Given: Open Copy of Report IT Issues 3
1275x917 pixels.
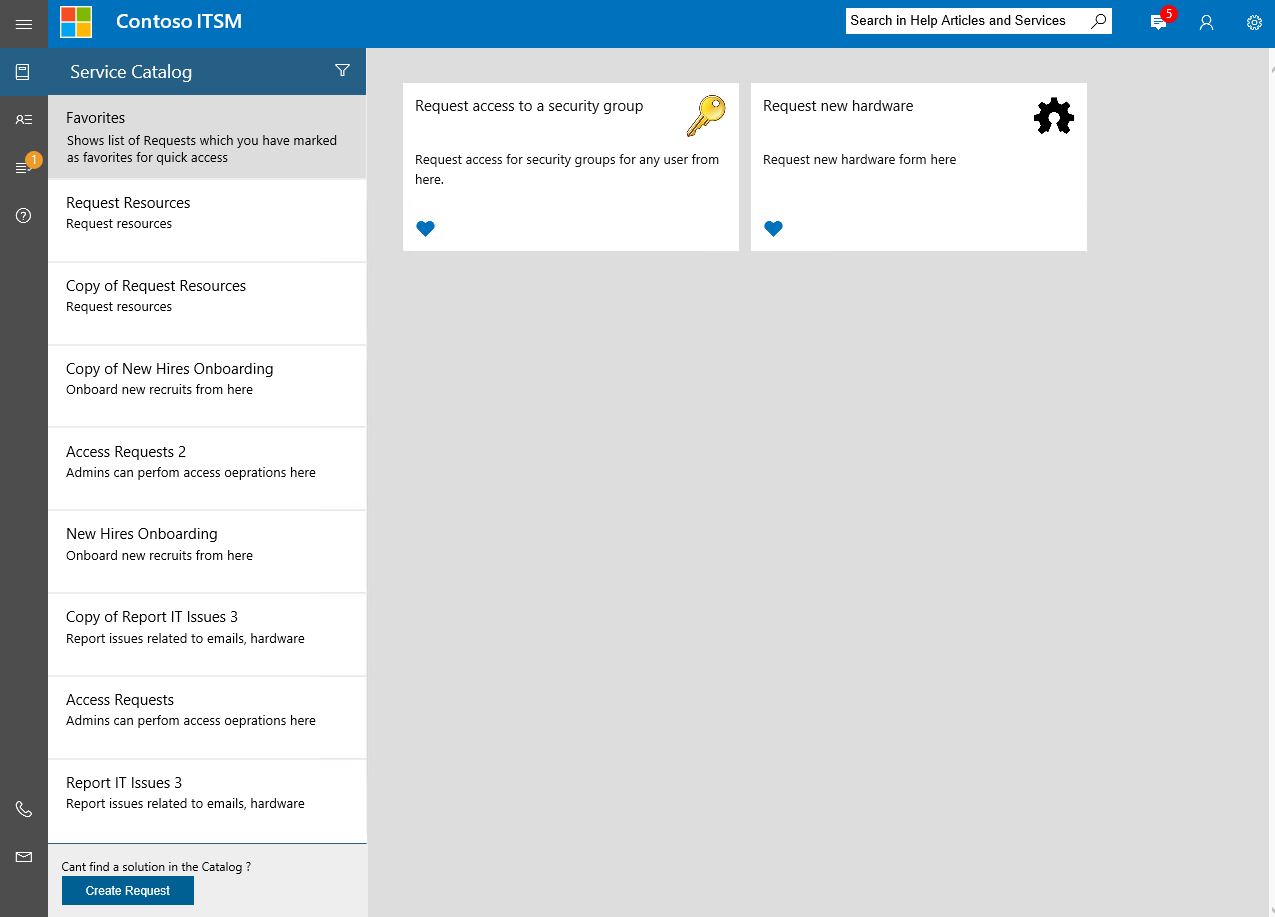Looking at the screenshot, I should 207,635.
